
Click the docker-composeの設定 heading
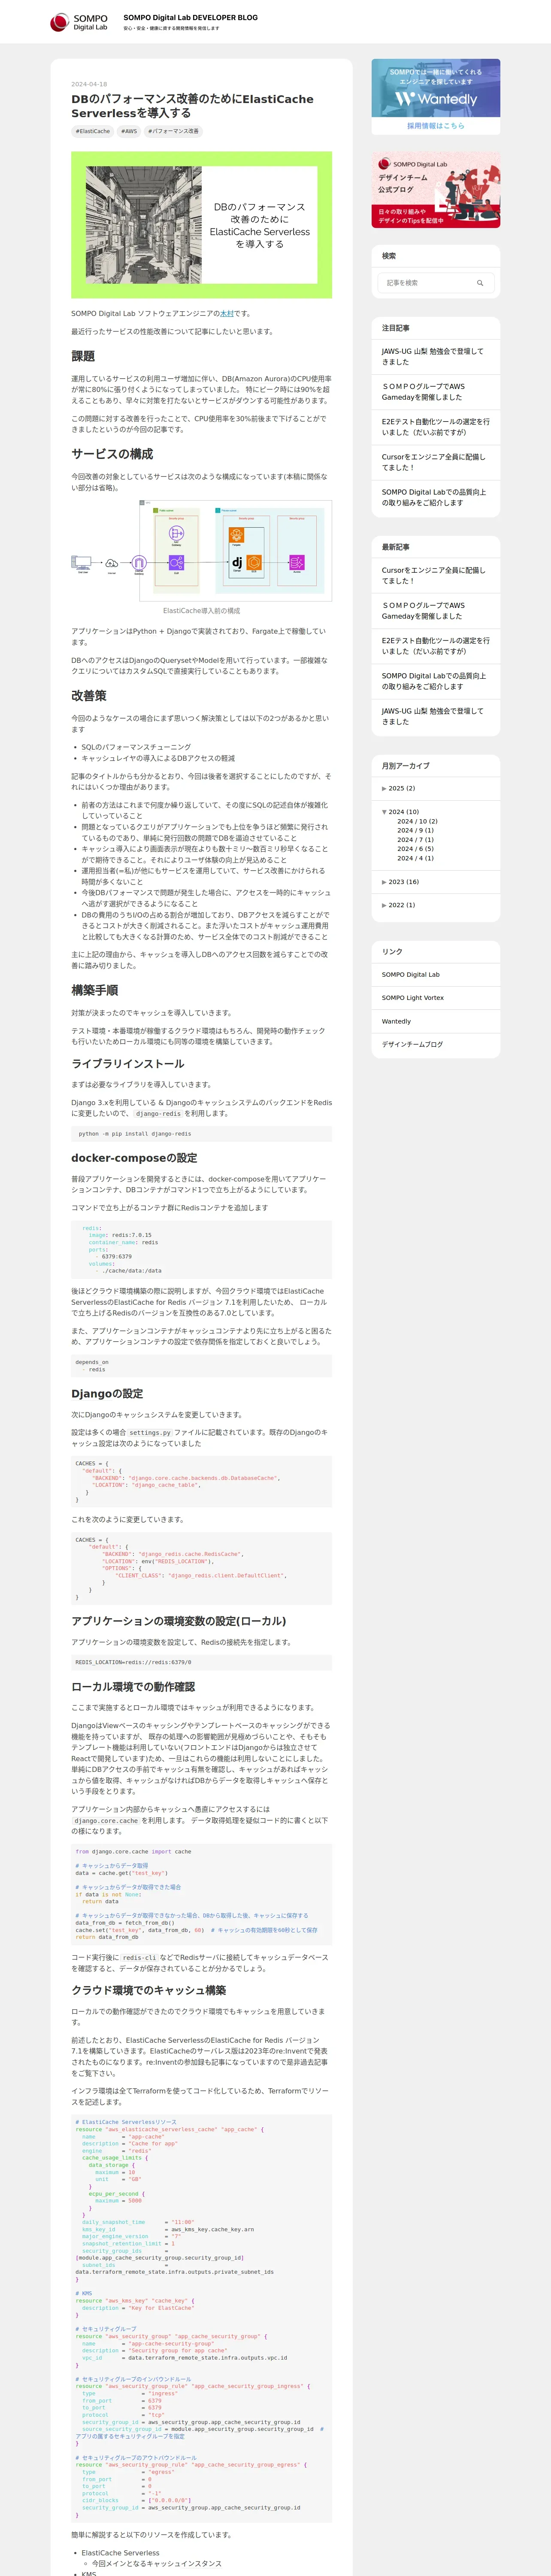point(134,1158)
